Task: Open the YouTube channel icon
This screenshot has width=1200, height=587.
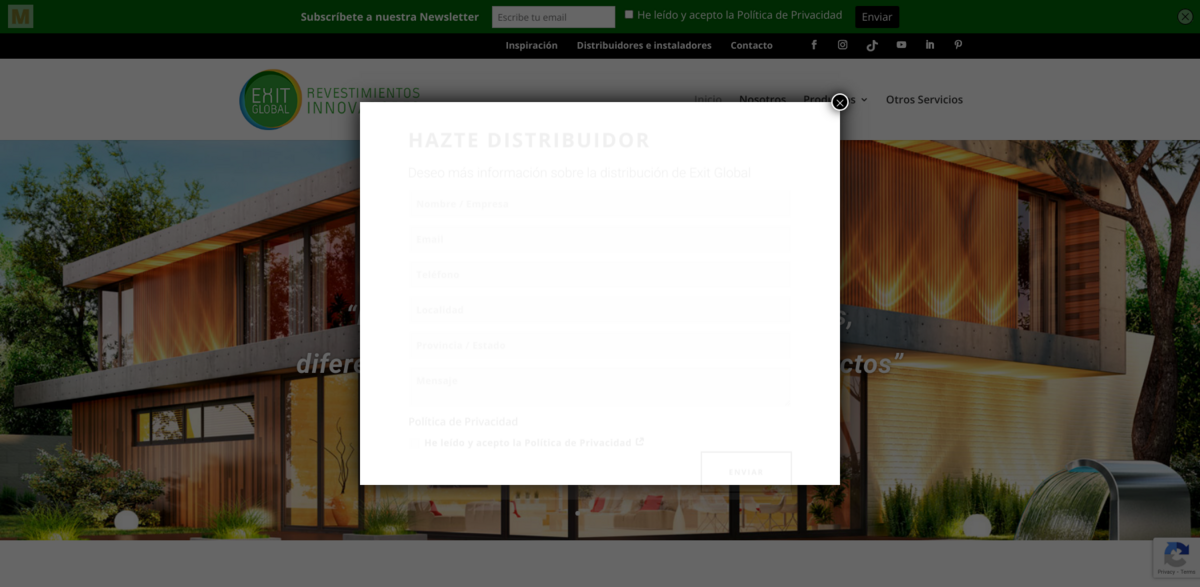Action: [901, 45]
